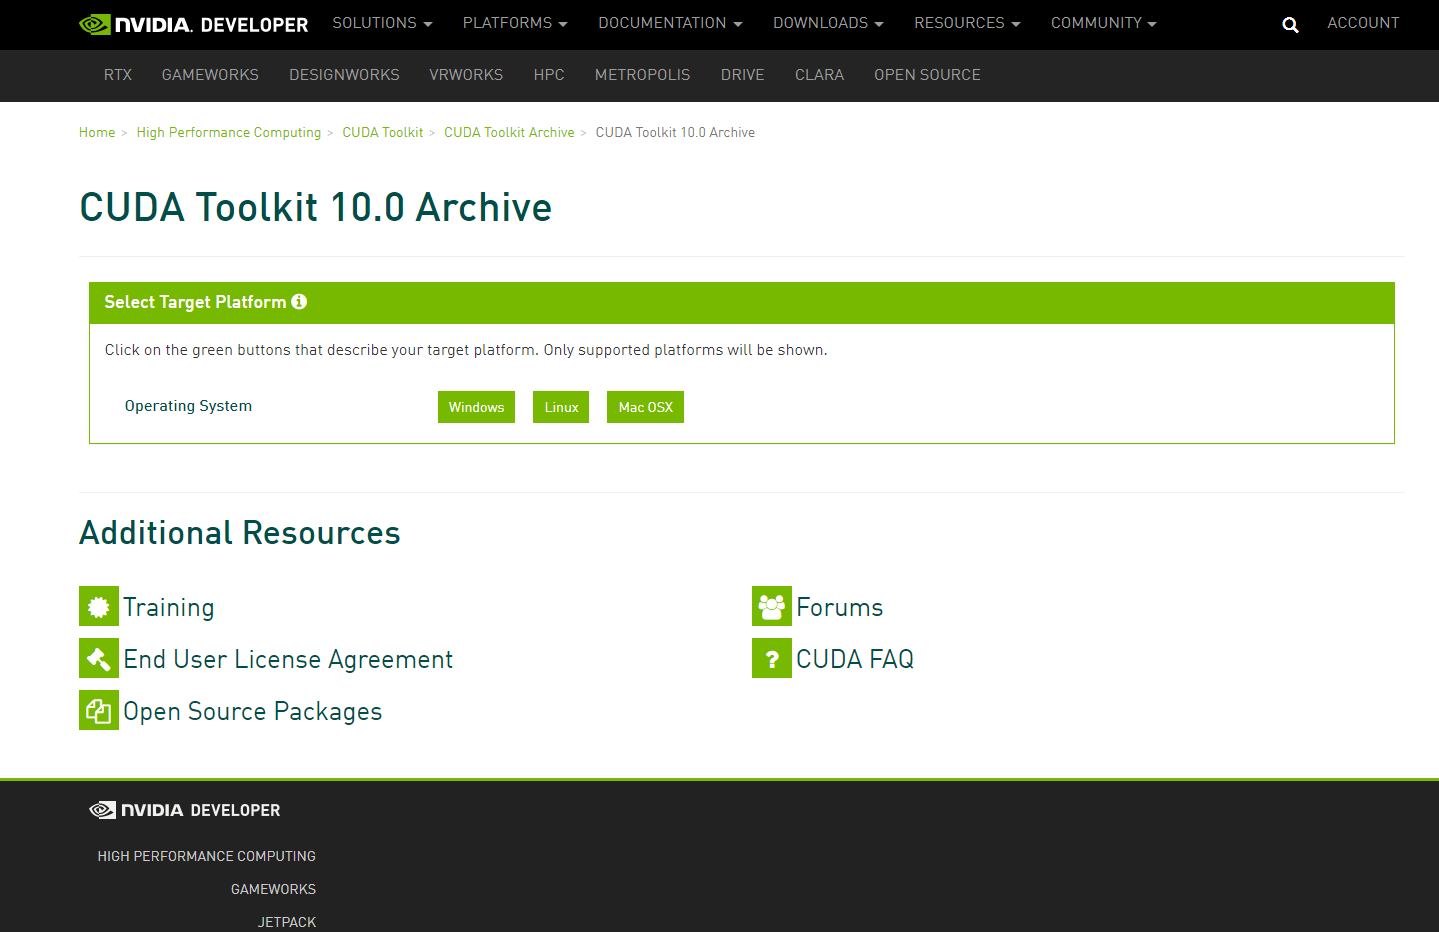Go to VRWorks in the sub navigation

(x=466, y=75)
